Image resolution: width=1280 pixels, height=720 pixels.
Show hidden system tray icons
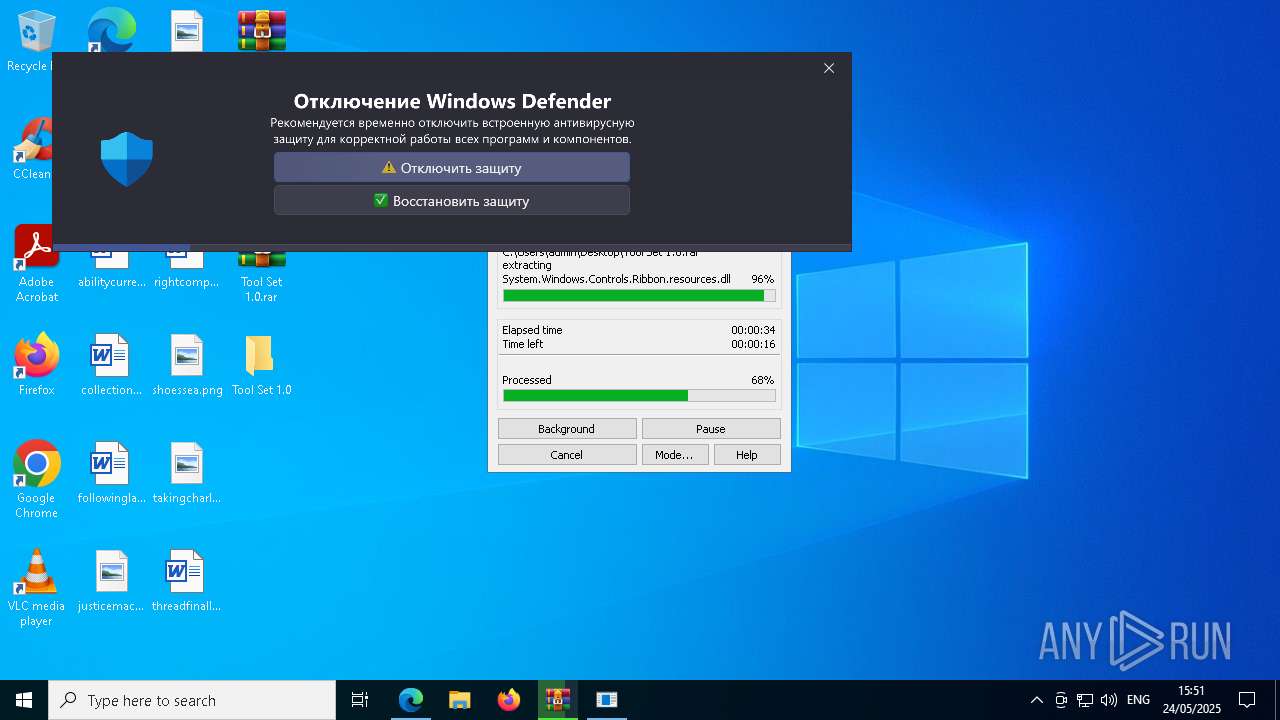tap(1037, 700)
